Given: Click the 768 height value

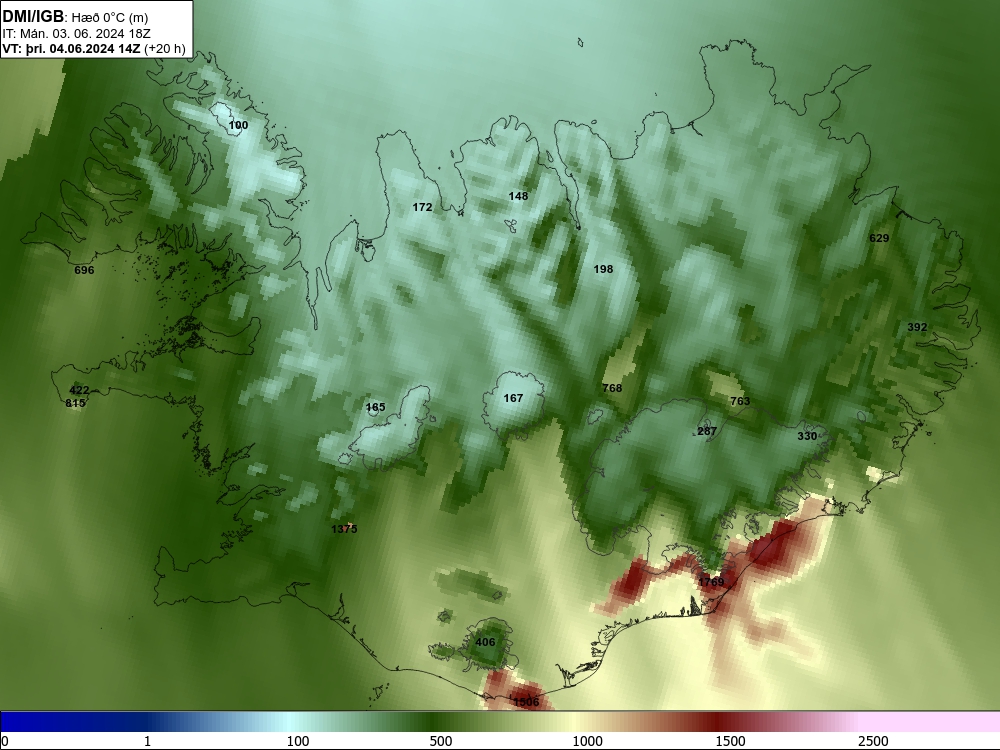Looking at the screenshot, I should pyautogui.click(x=612, y=388).
